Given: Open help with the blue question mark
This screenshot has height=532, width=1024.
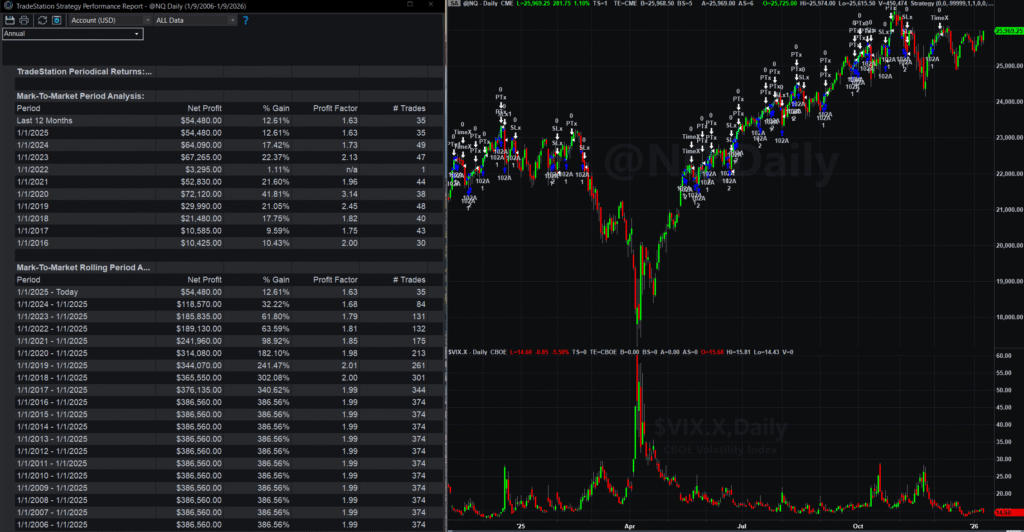Looking at the screenshot, I should pos(243,20).
